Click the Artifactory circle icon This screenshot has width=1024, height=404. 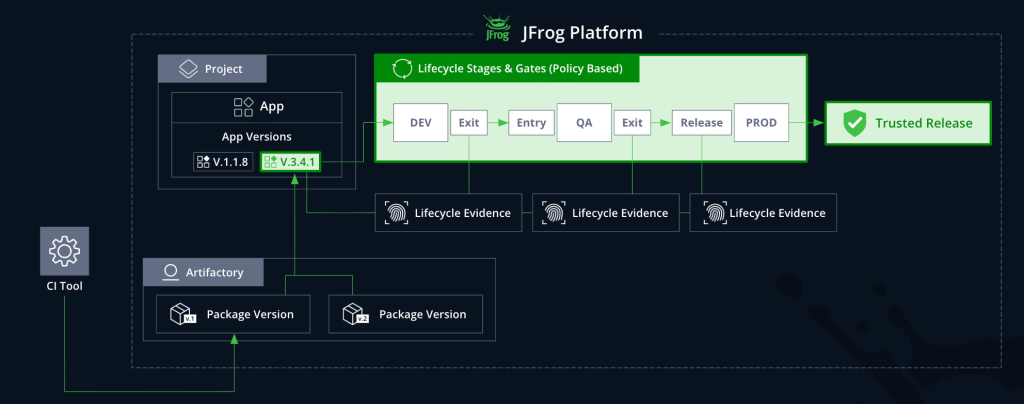(170, 272)
